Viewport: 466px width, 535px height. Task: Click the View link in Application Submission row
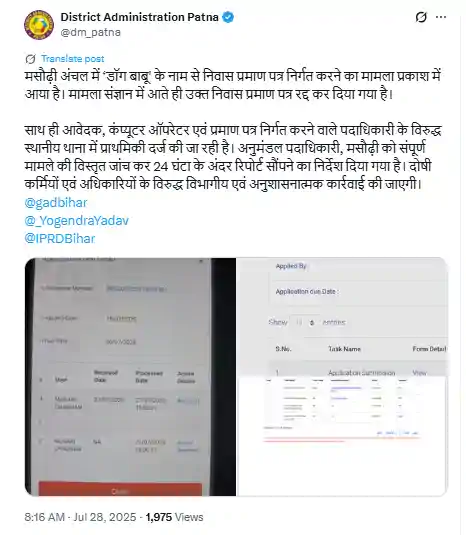pos(419,373)
